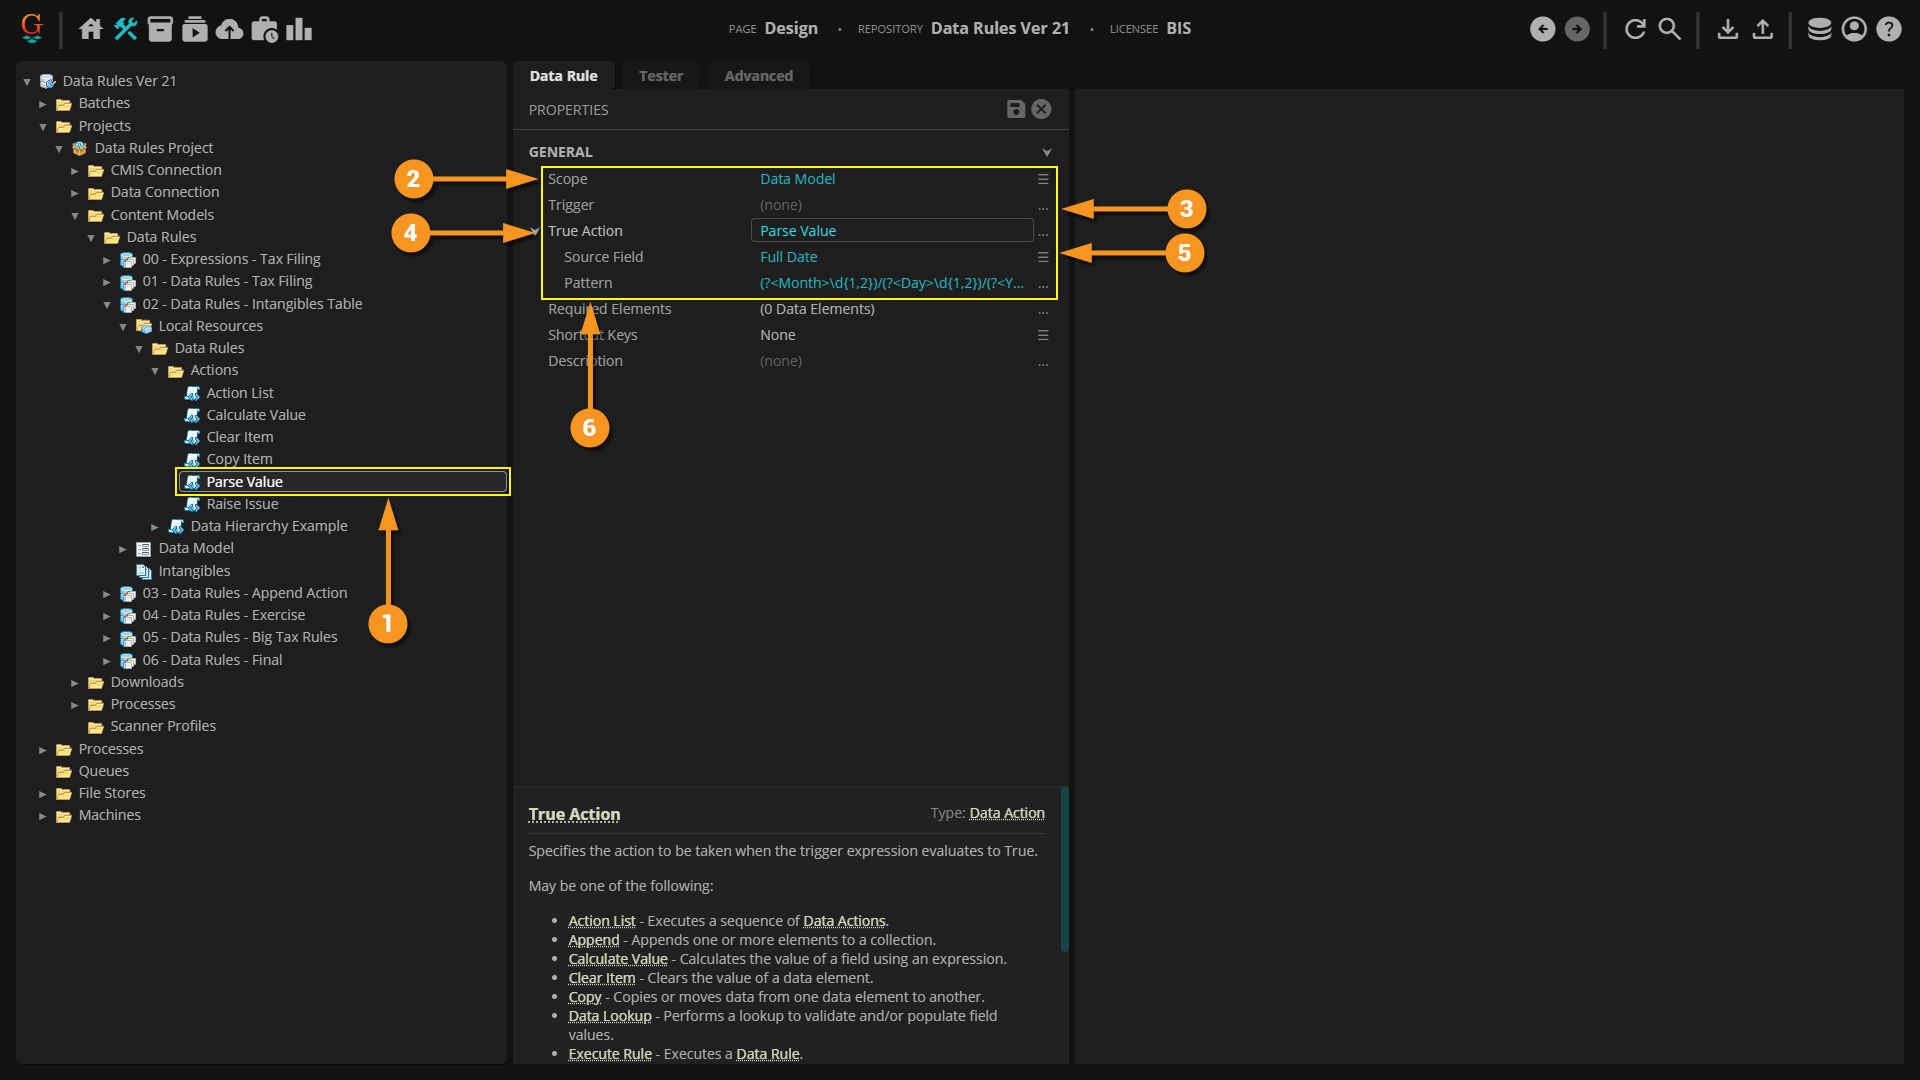Expand the Batches folder in tree
The width and height of the screenshot is (1920, 1080).
coord(43,104)
